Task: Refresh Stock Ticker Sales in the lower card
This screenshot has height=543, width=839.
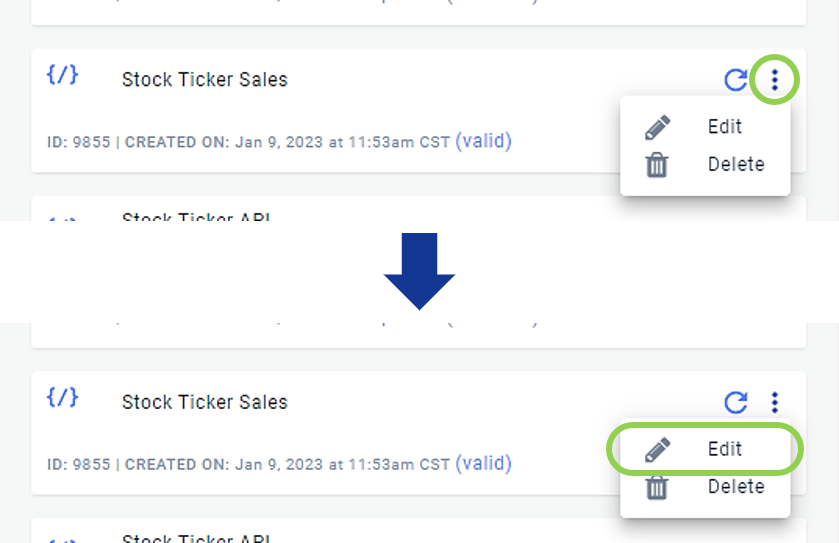Action: point(735,402)
